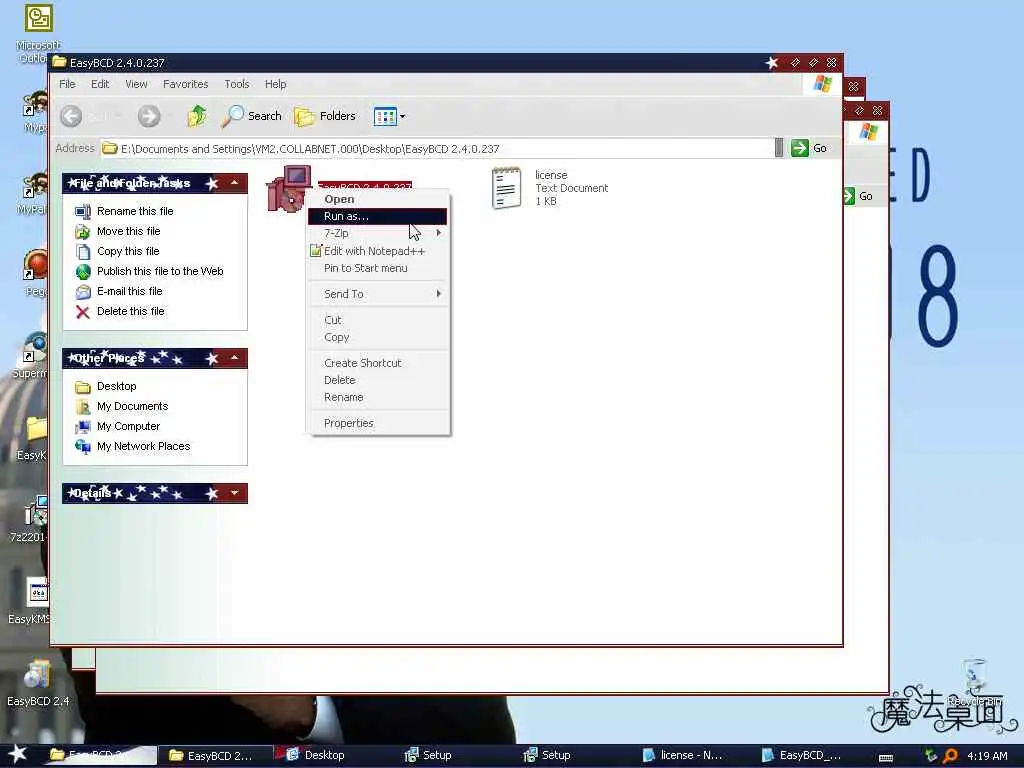Select Run as... in context menu
Screen dimensions: 1024x768
coord(378,216)
